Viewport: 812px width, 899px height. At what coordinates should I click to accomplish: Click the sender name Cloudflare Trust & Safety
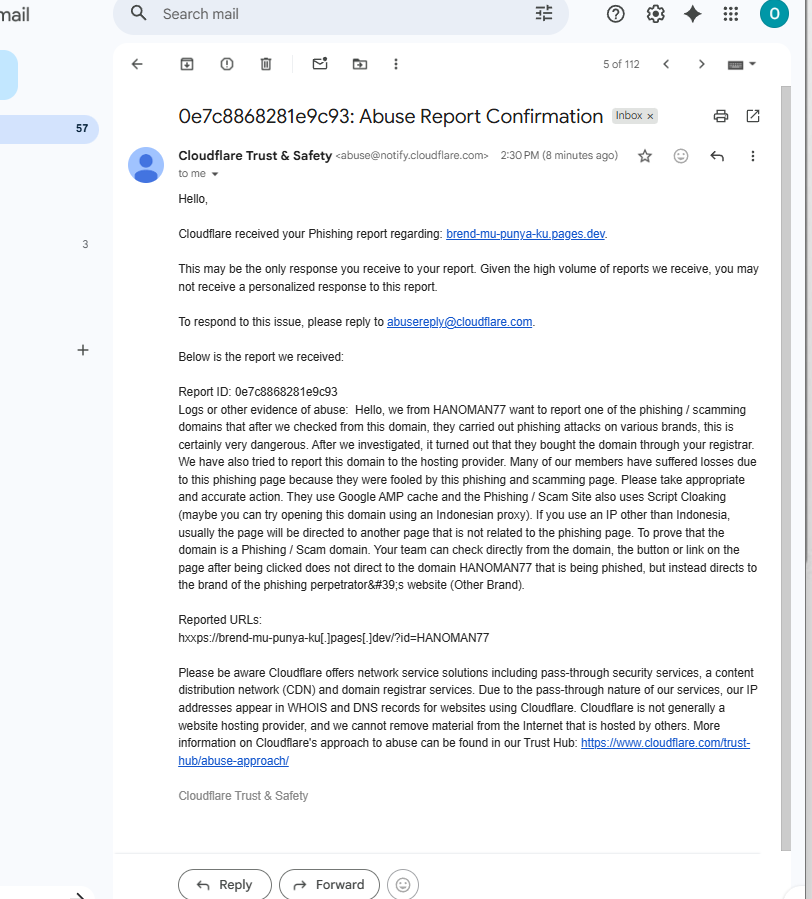point(255,156)
